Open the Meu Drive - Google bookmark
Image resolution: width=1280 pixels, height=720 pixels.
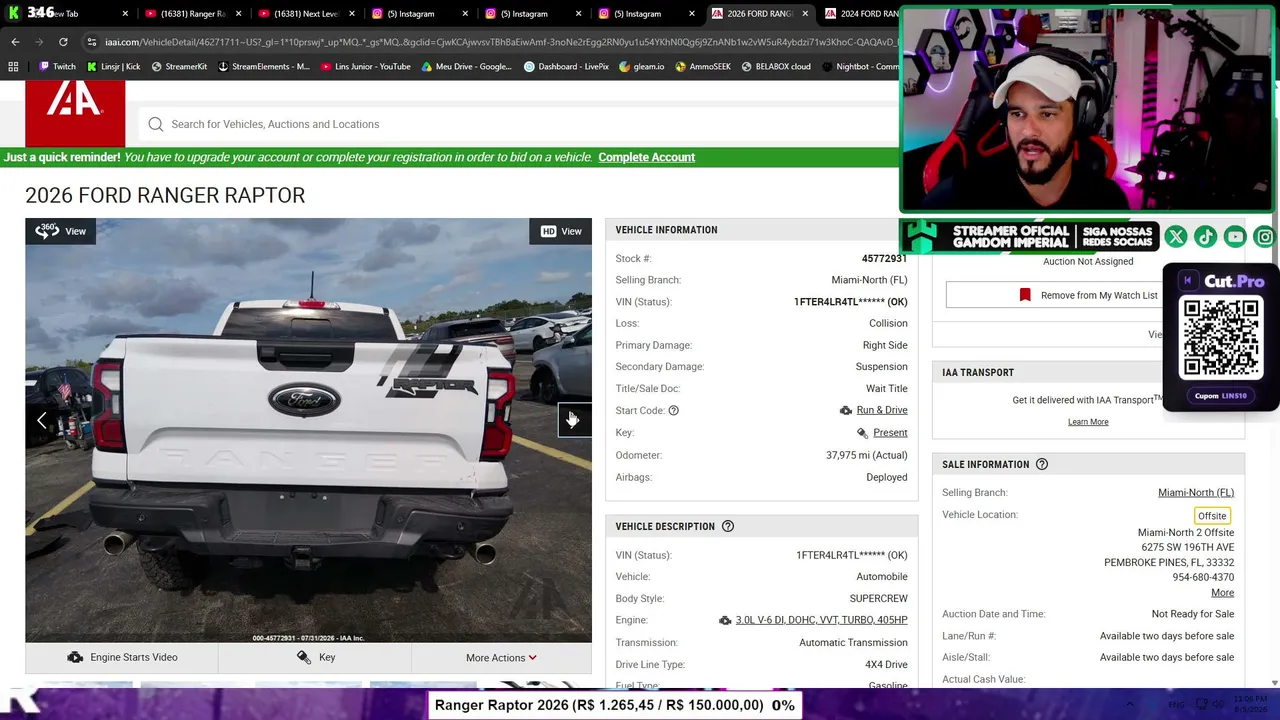pyautogui.click(x=466, y=67)
